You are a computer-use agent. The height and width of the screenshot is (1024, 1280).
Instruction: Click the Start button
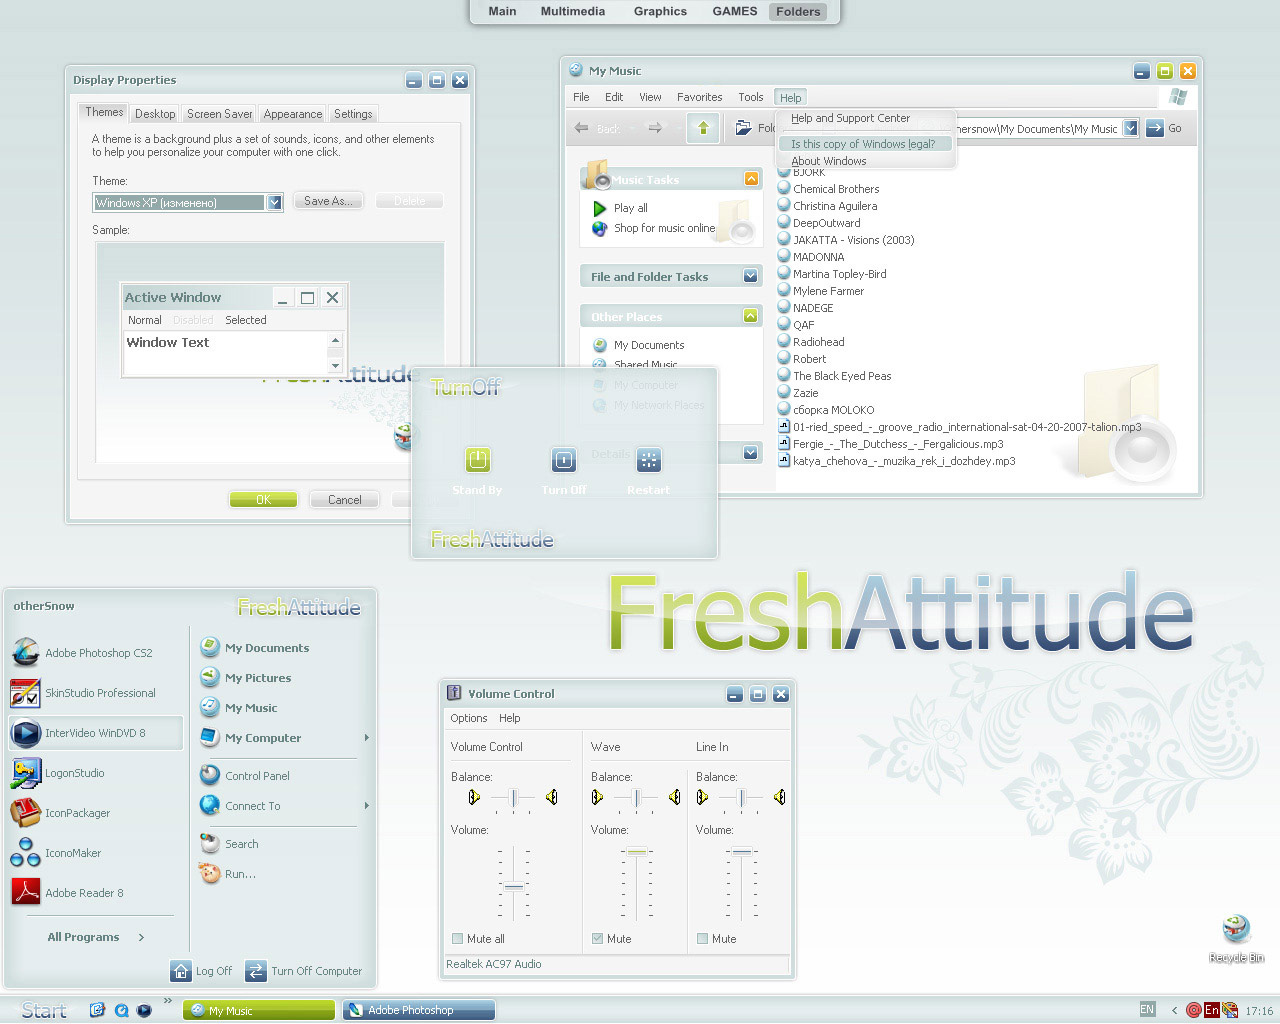[x=44, y=1010]
